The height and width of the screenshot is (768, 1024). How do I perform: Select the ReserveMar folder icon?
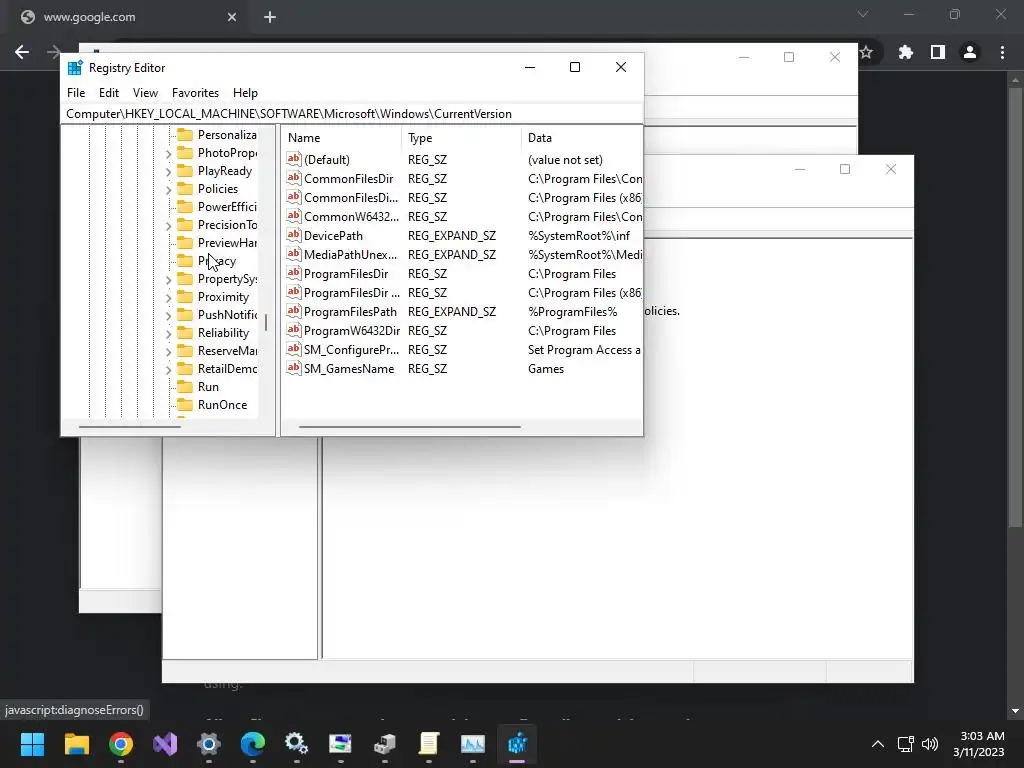point(185,351)
